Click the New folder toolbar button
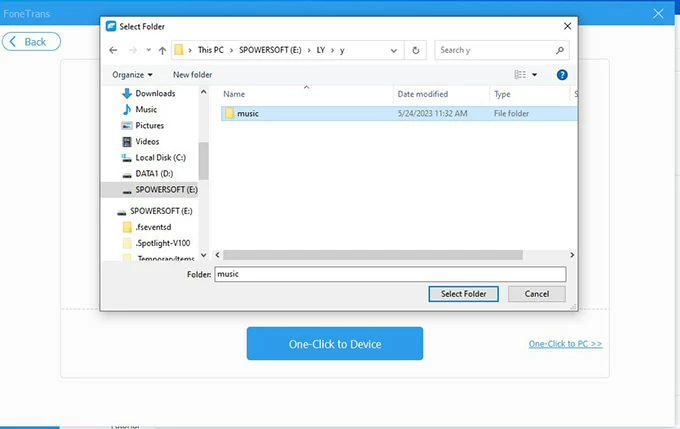This screenshot has width=680, height=429. [x=192, y=75]
